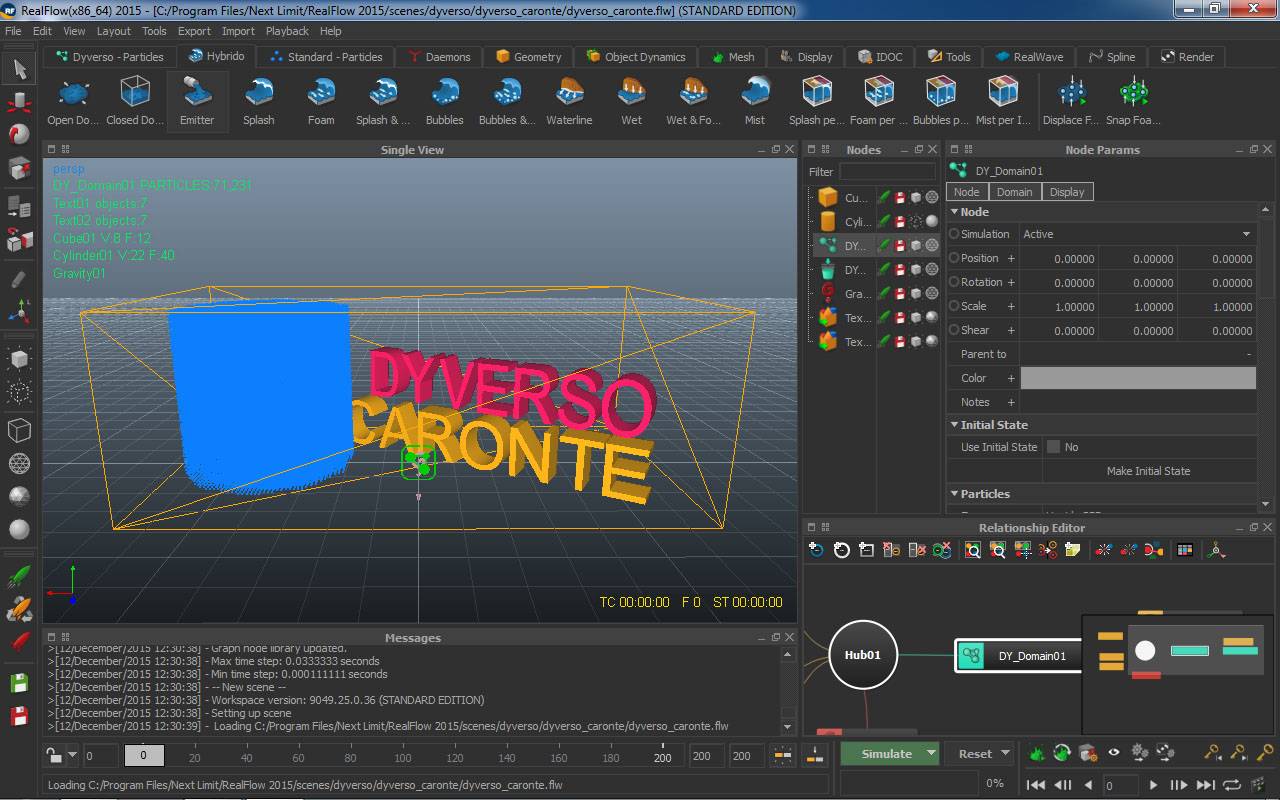The width and height of the screenshot is (1280, 800).
Task: Click the Splash per ID icon
Action: [817, 101]
